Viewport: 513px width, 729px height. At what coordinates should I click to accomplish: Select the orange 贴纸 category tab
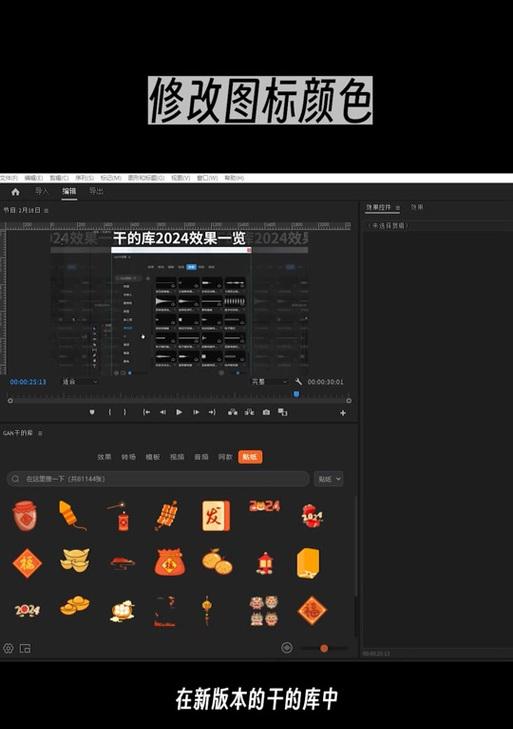pyautogui.click(x=250, y=457)
